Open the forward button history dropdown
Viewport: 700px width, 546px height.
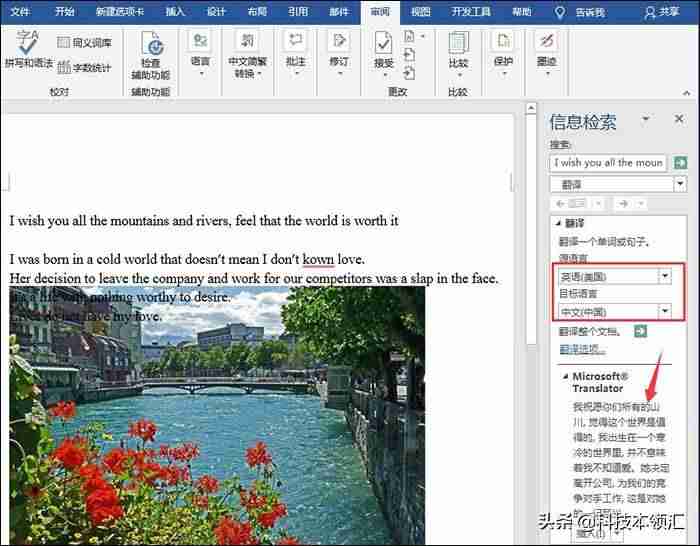[x=641, y=204]
